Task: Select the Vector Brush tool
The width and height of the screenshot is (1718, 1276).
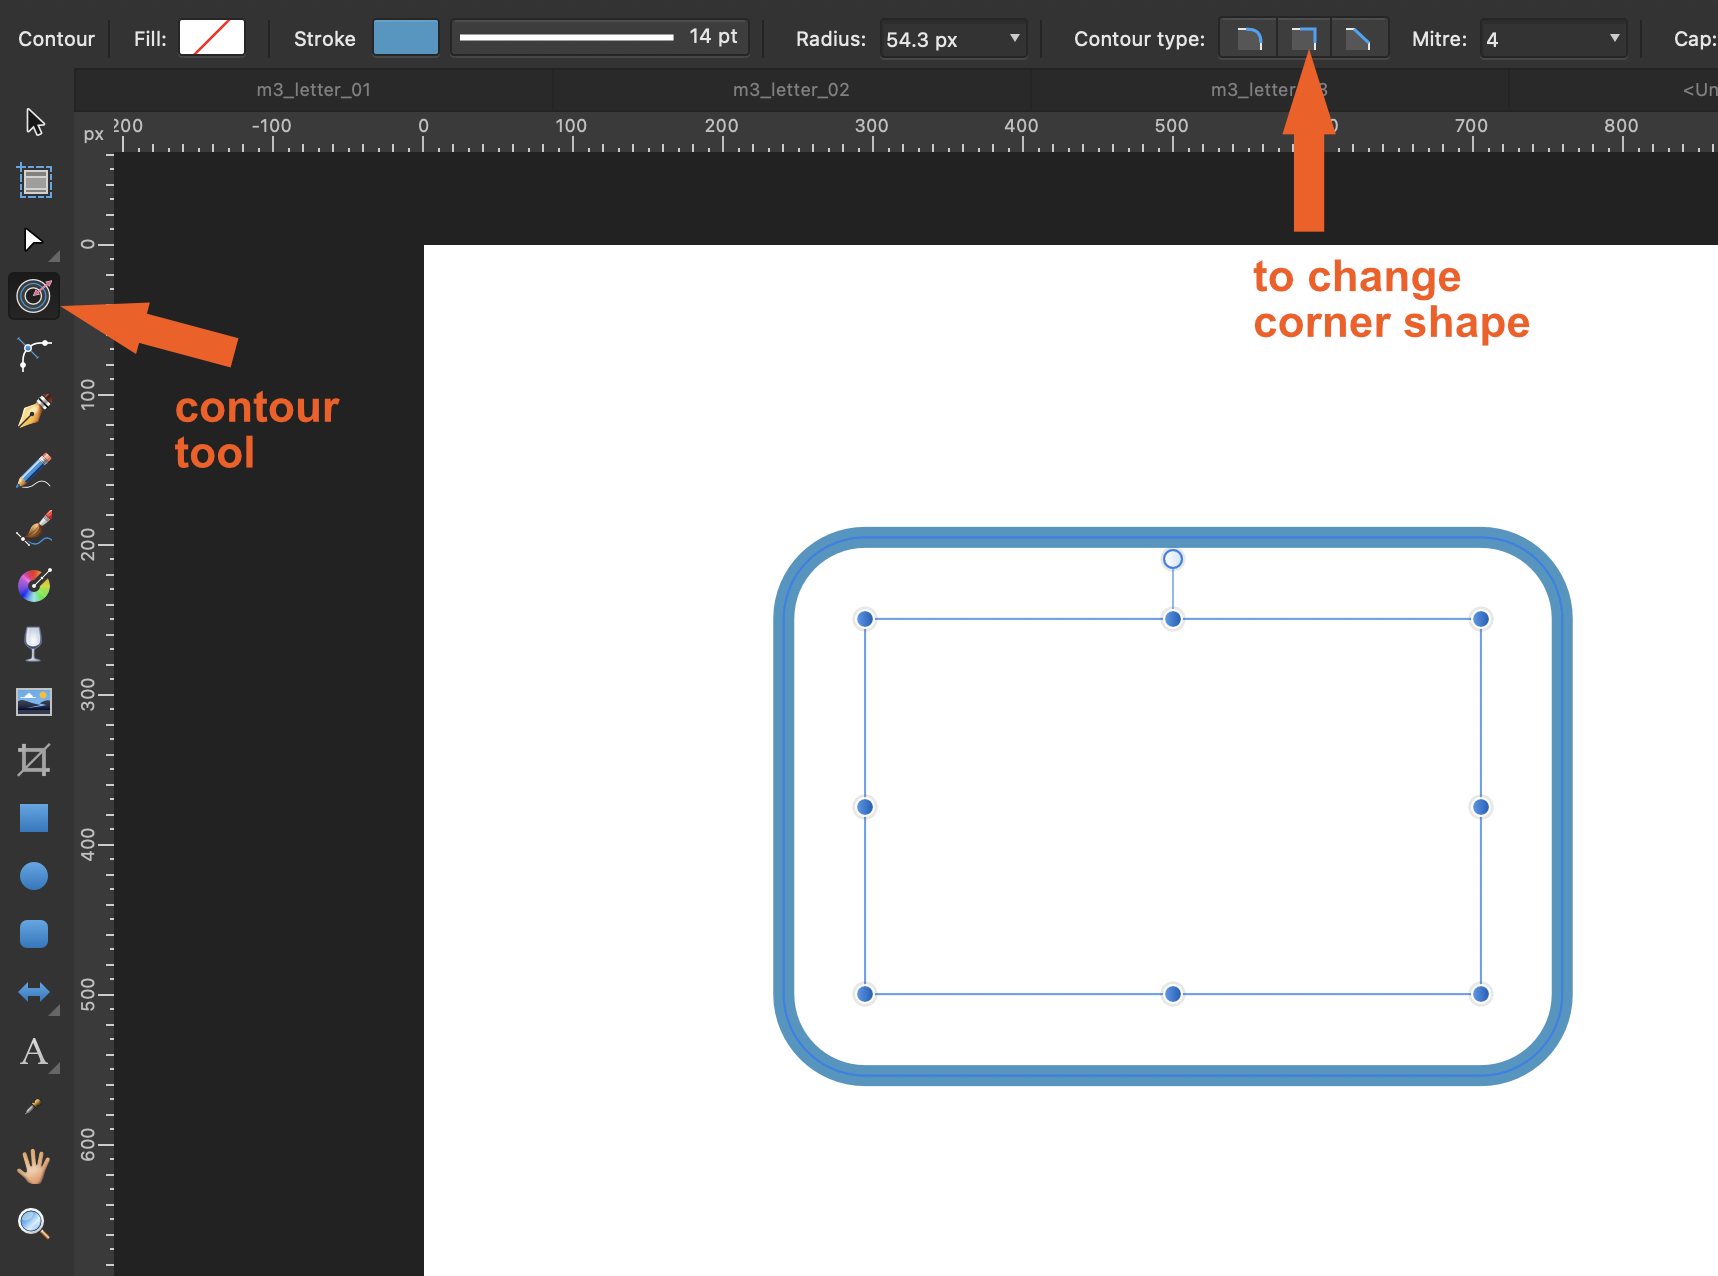Action: (x=33, y=528)
